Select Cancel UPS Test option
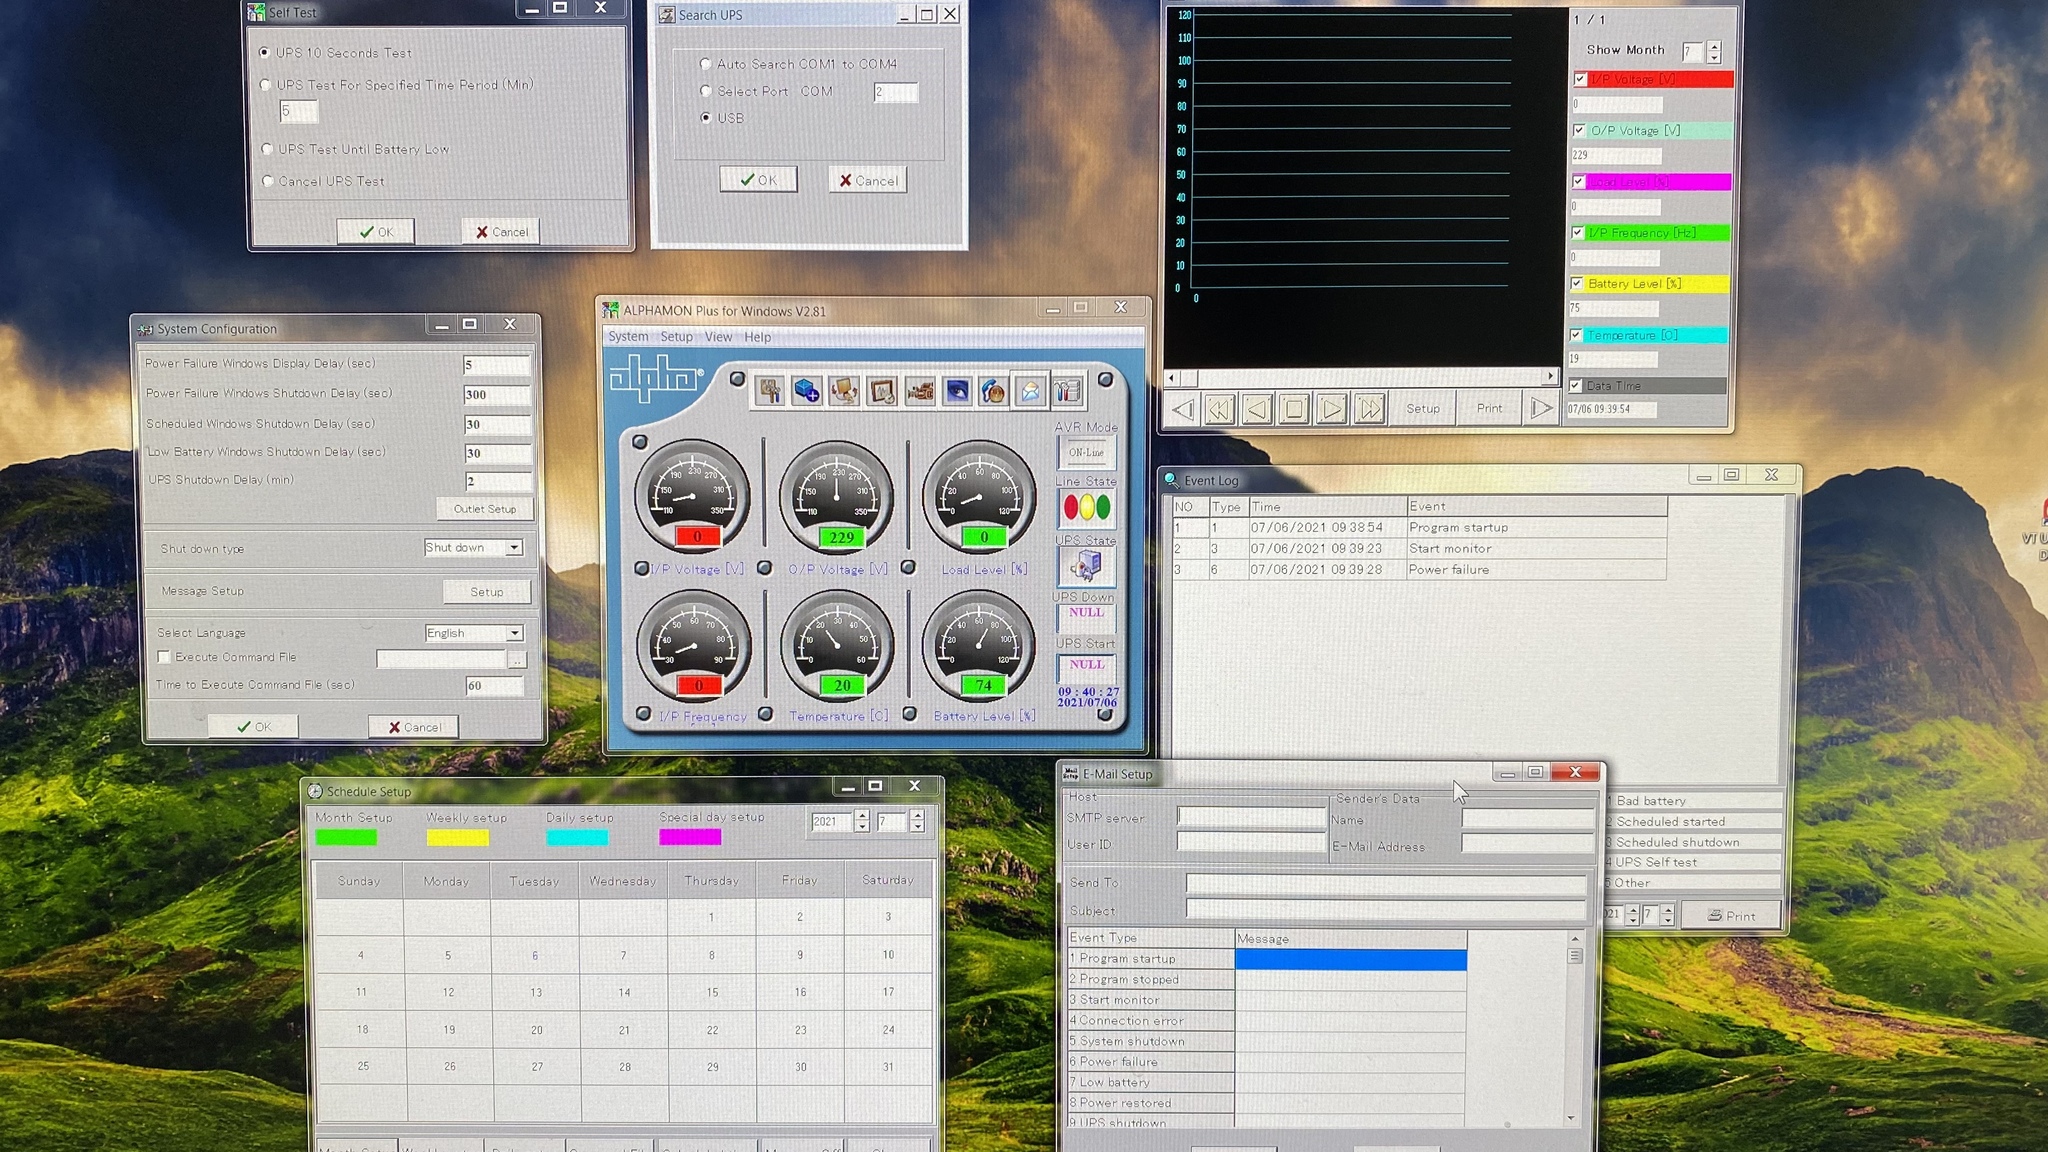 coord(267,181)
